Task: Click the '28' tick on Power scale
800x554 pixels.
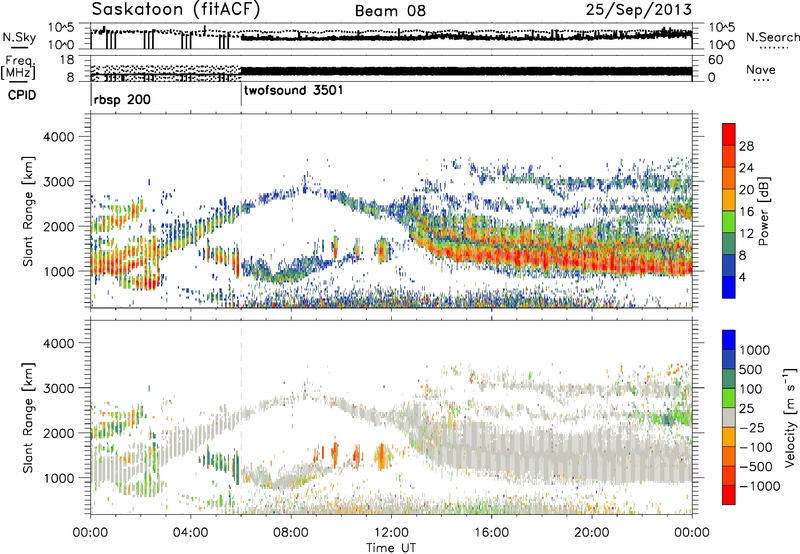Action: [x=746, y=146]
